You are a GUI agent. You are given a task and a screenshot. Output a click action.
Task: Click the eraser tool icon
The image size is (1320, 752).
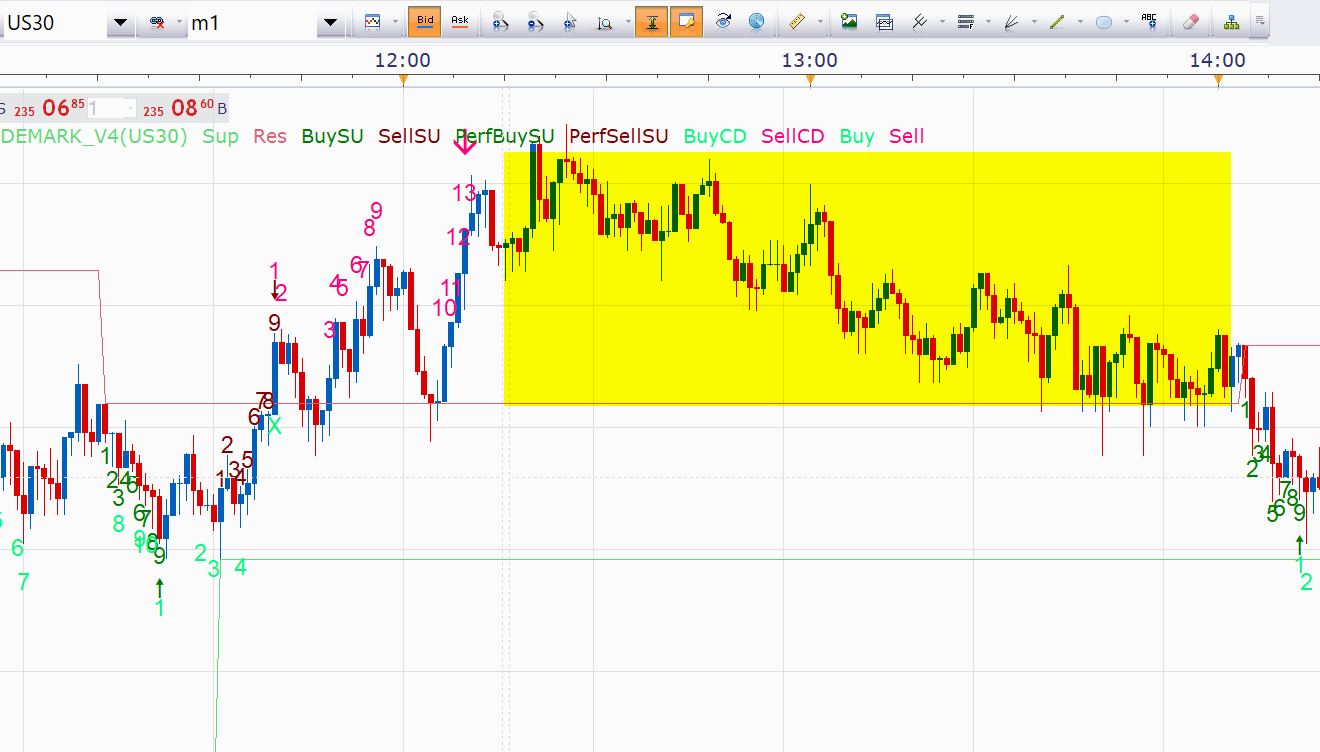point(1190,21)
